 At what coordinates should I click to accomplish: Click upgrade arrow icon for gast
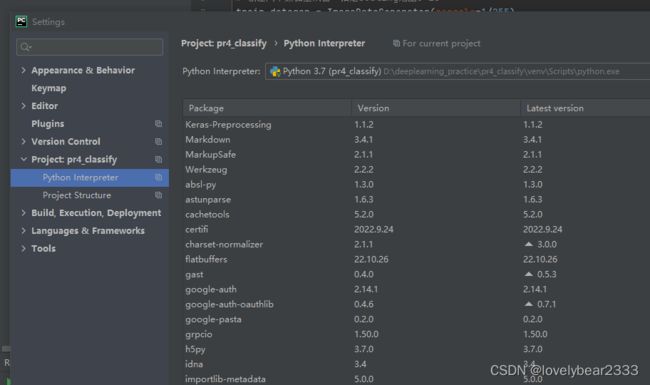(529, 274)
